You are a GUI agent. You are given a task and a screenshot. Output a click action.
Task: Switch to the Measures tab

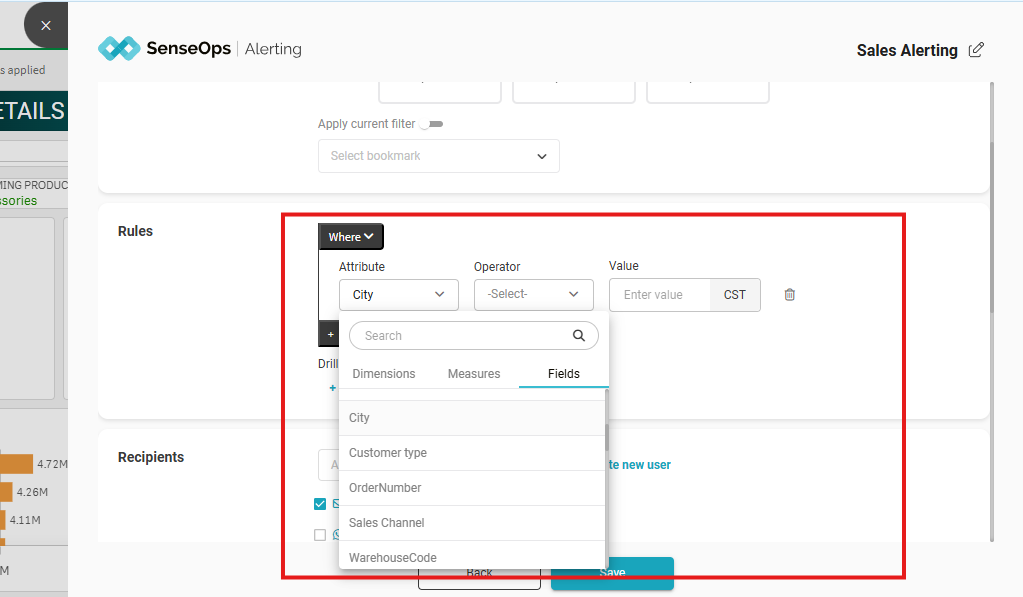click(x=473, y=374)
